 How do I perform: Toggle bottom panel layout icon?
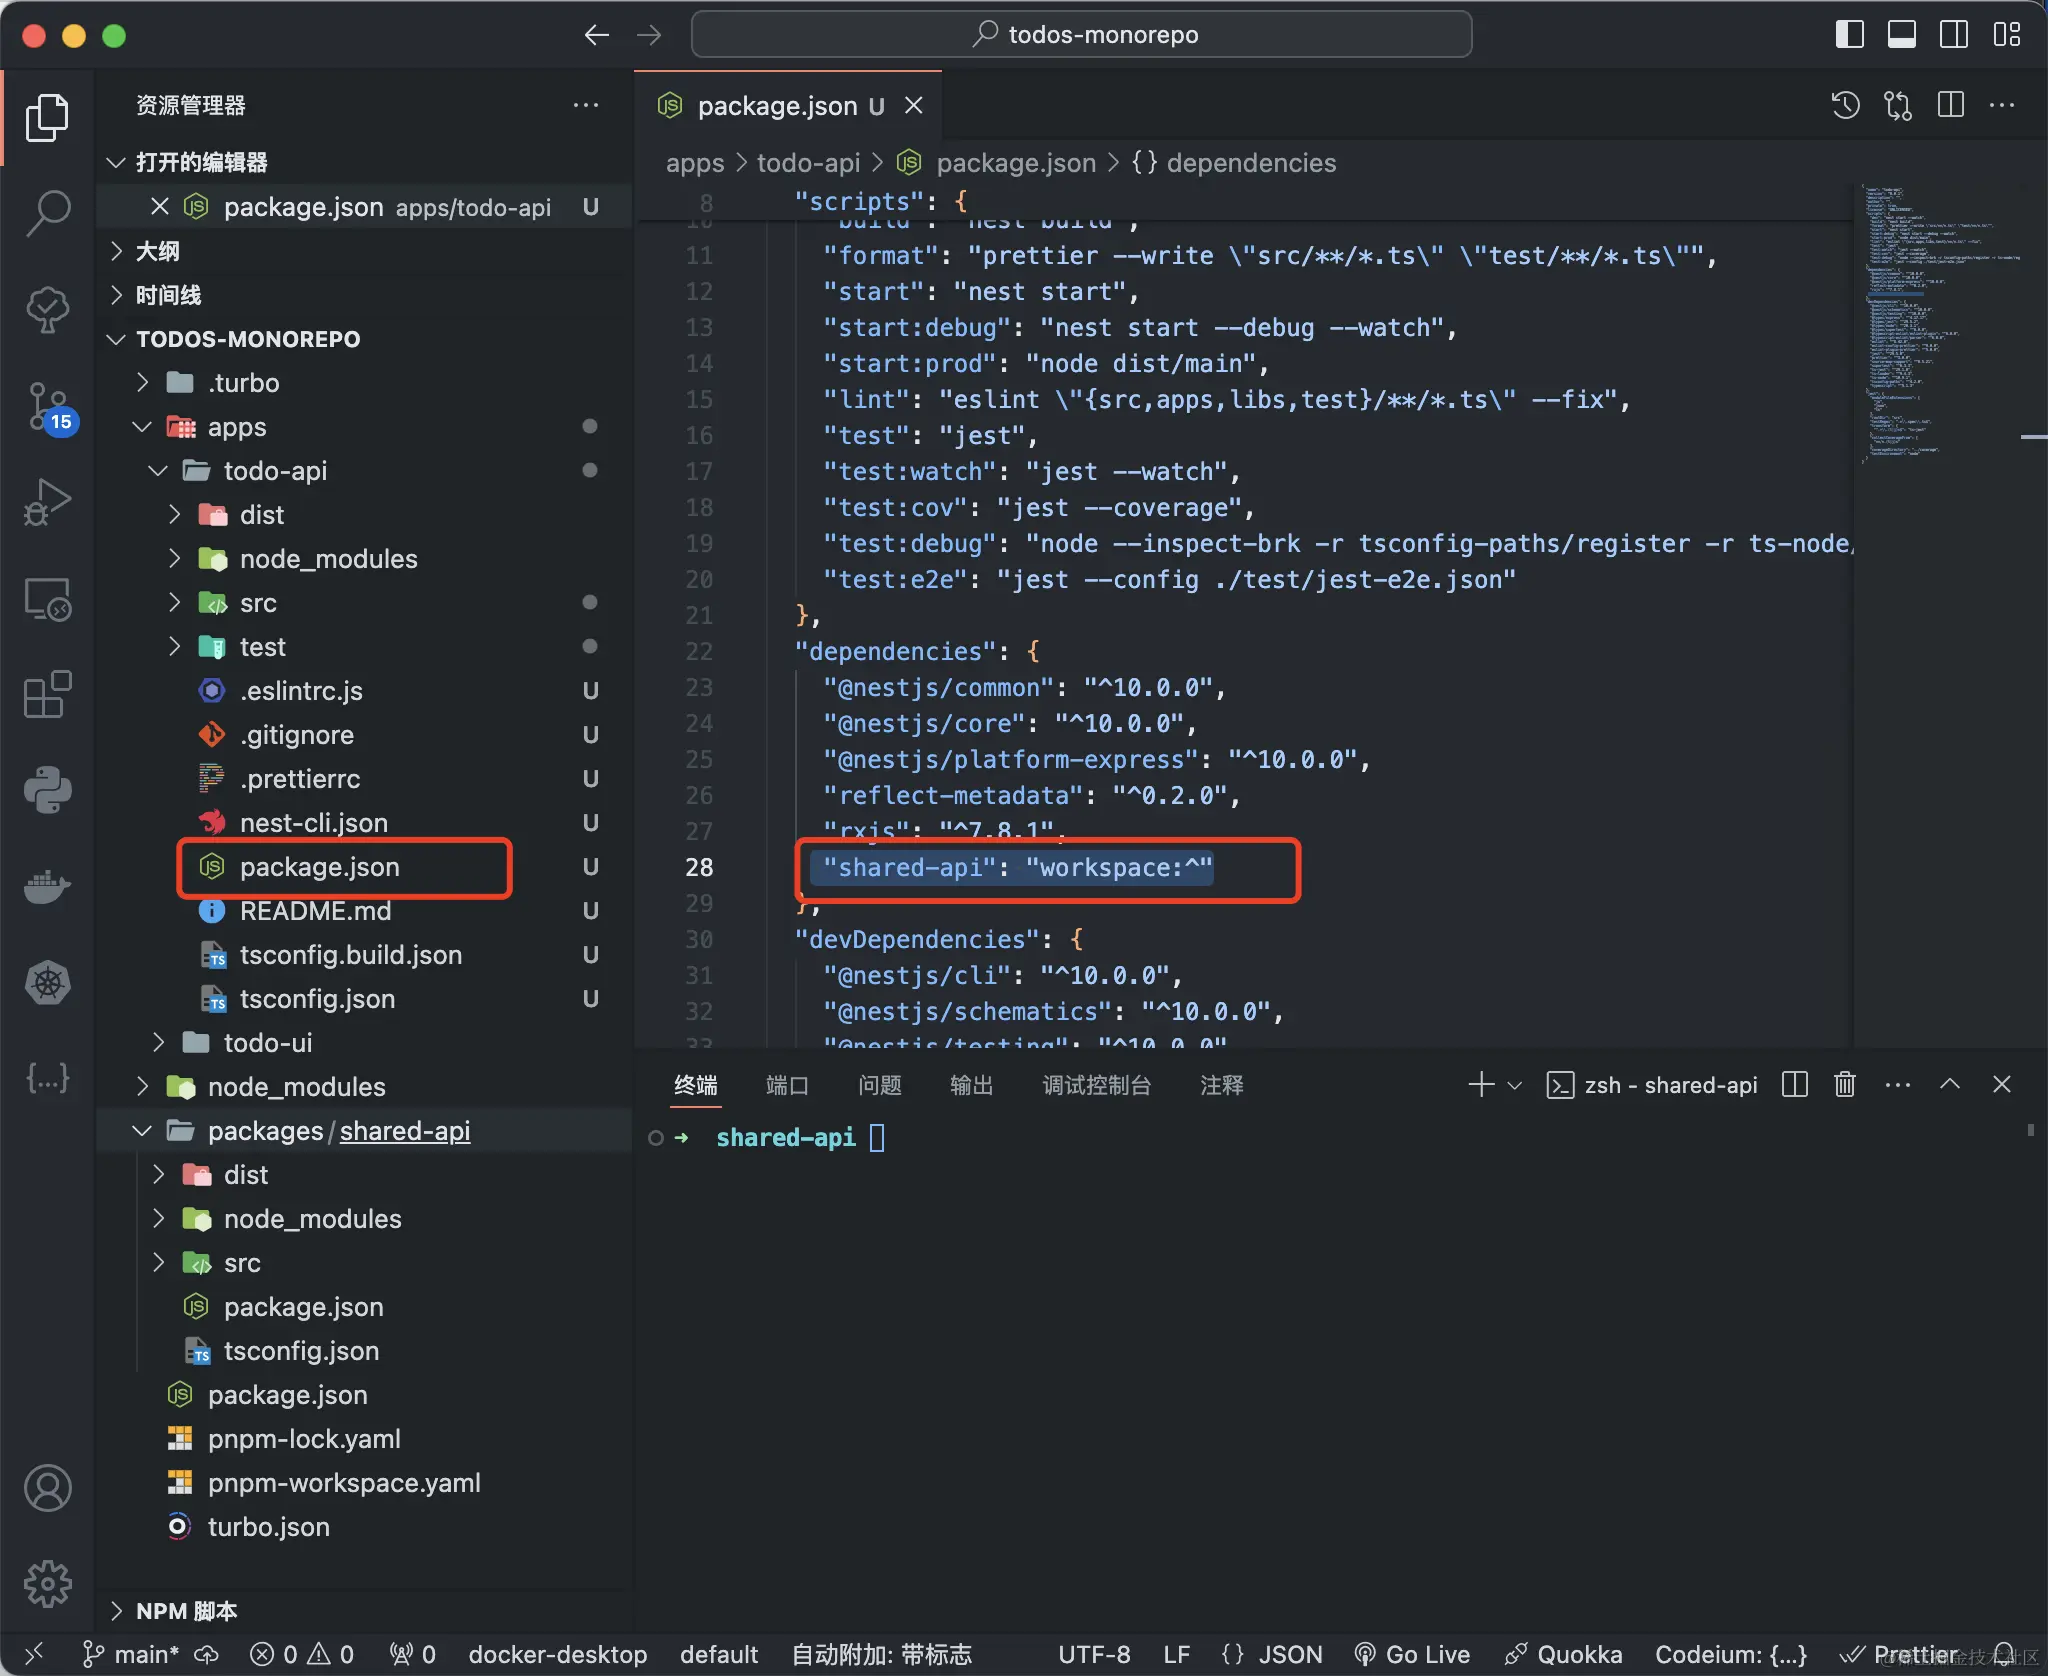(1902, 35)
